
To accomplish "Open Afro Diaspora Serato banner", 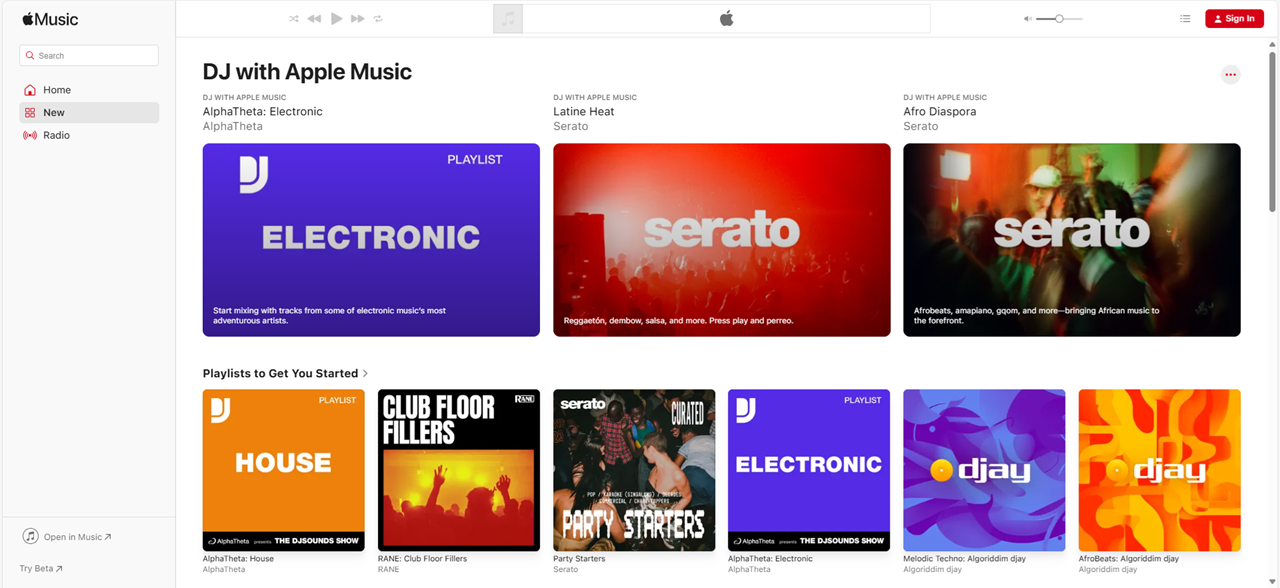I will click(x=1071, y=240).
